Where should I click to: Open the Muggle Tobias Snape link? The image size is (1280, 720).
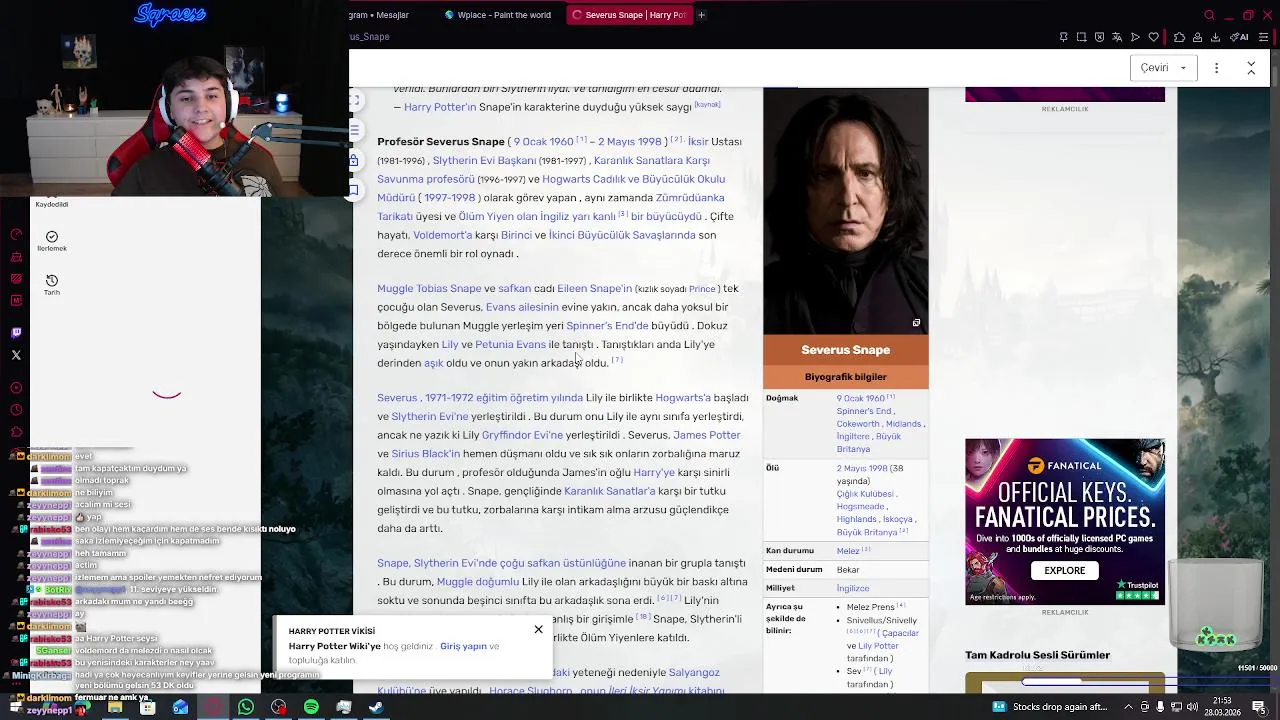tap(429, 288)
